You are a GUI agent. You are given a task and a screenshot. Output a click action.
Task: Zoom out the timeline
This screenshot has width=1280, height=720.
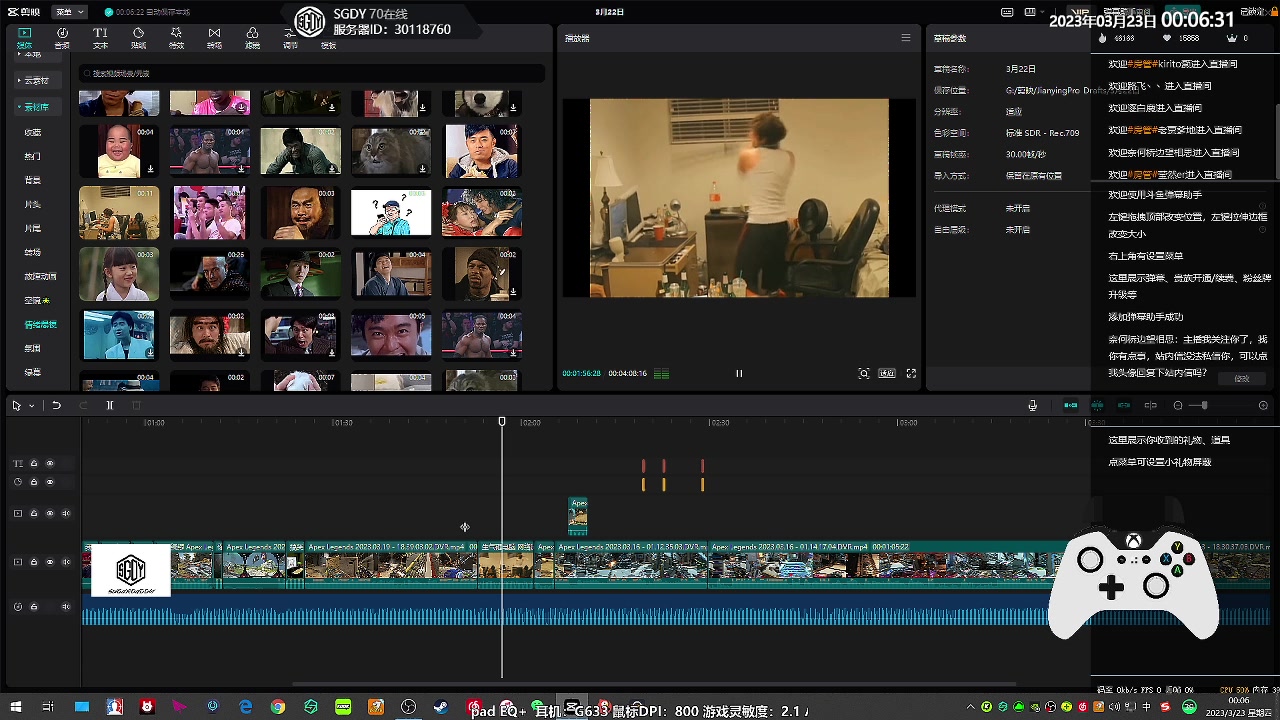[1178, 405]
